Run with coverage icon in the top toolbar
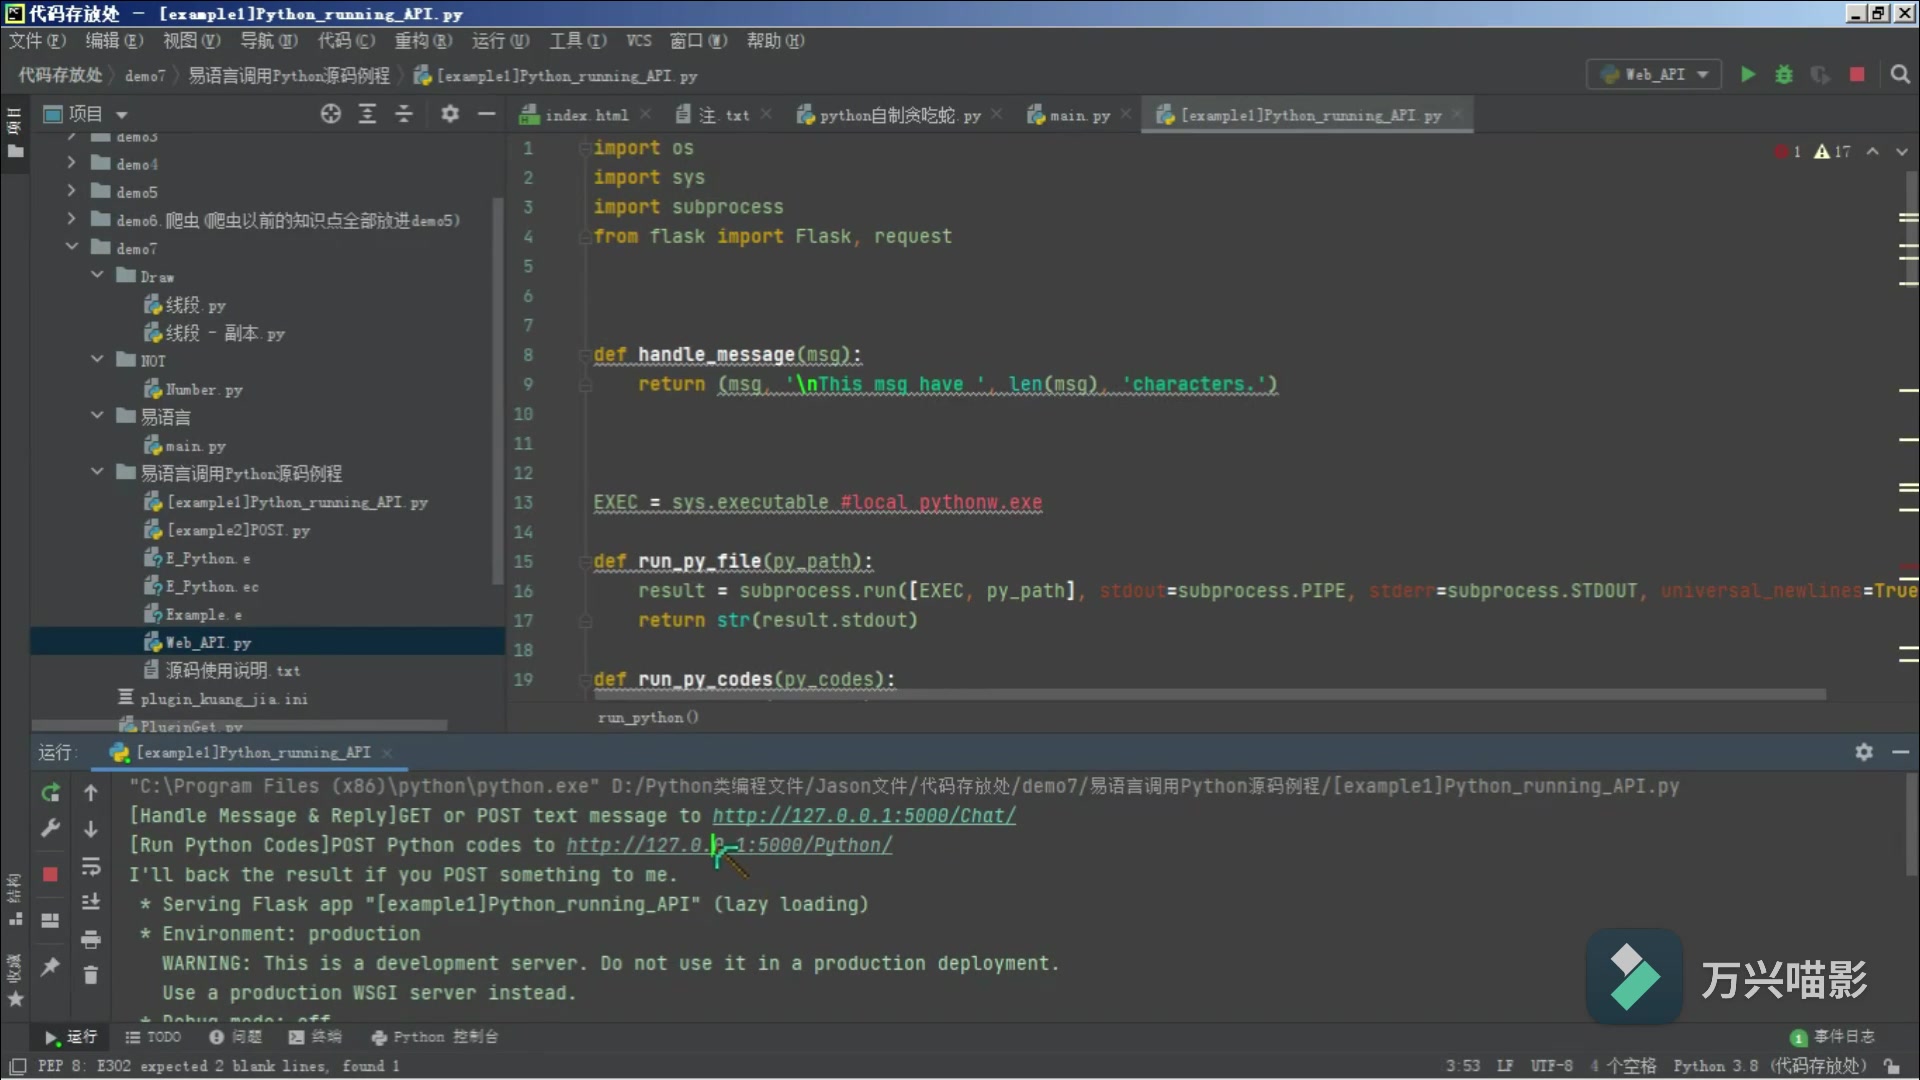This screenshot has width=1920, height=1080. coord(1820,75)
